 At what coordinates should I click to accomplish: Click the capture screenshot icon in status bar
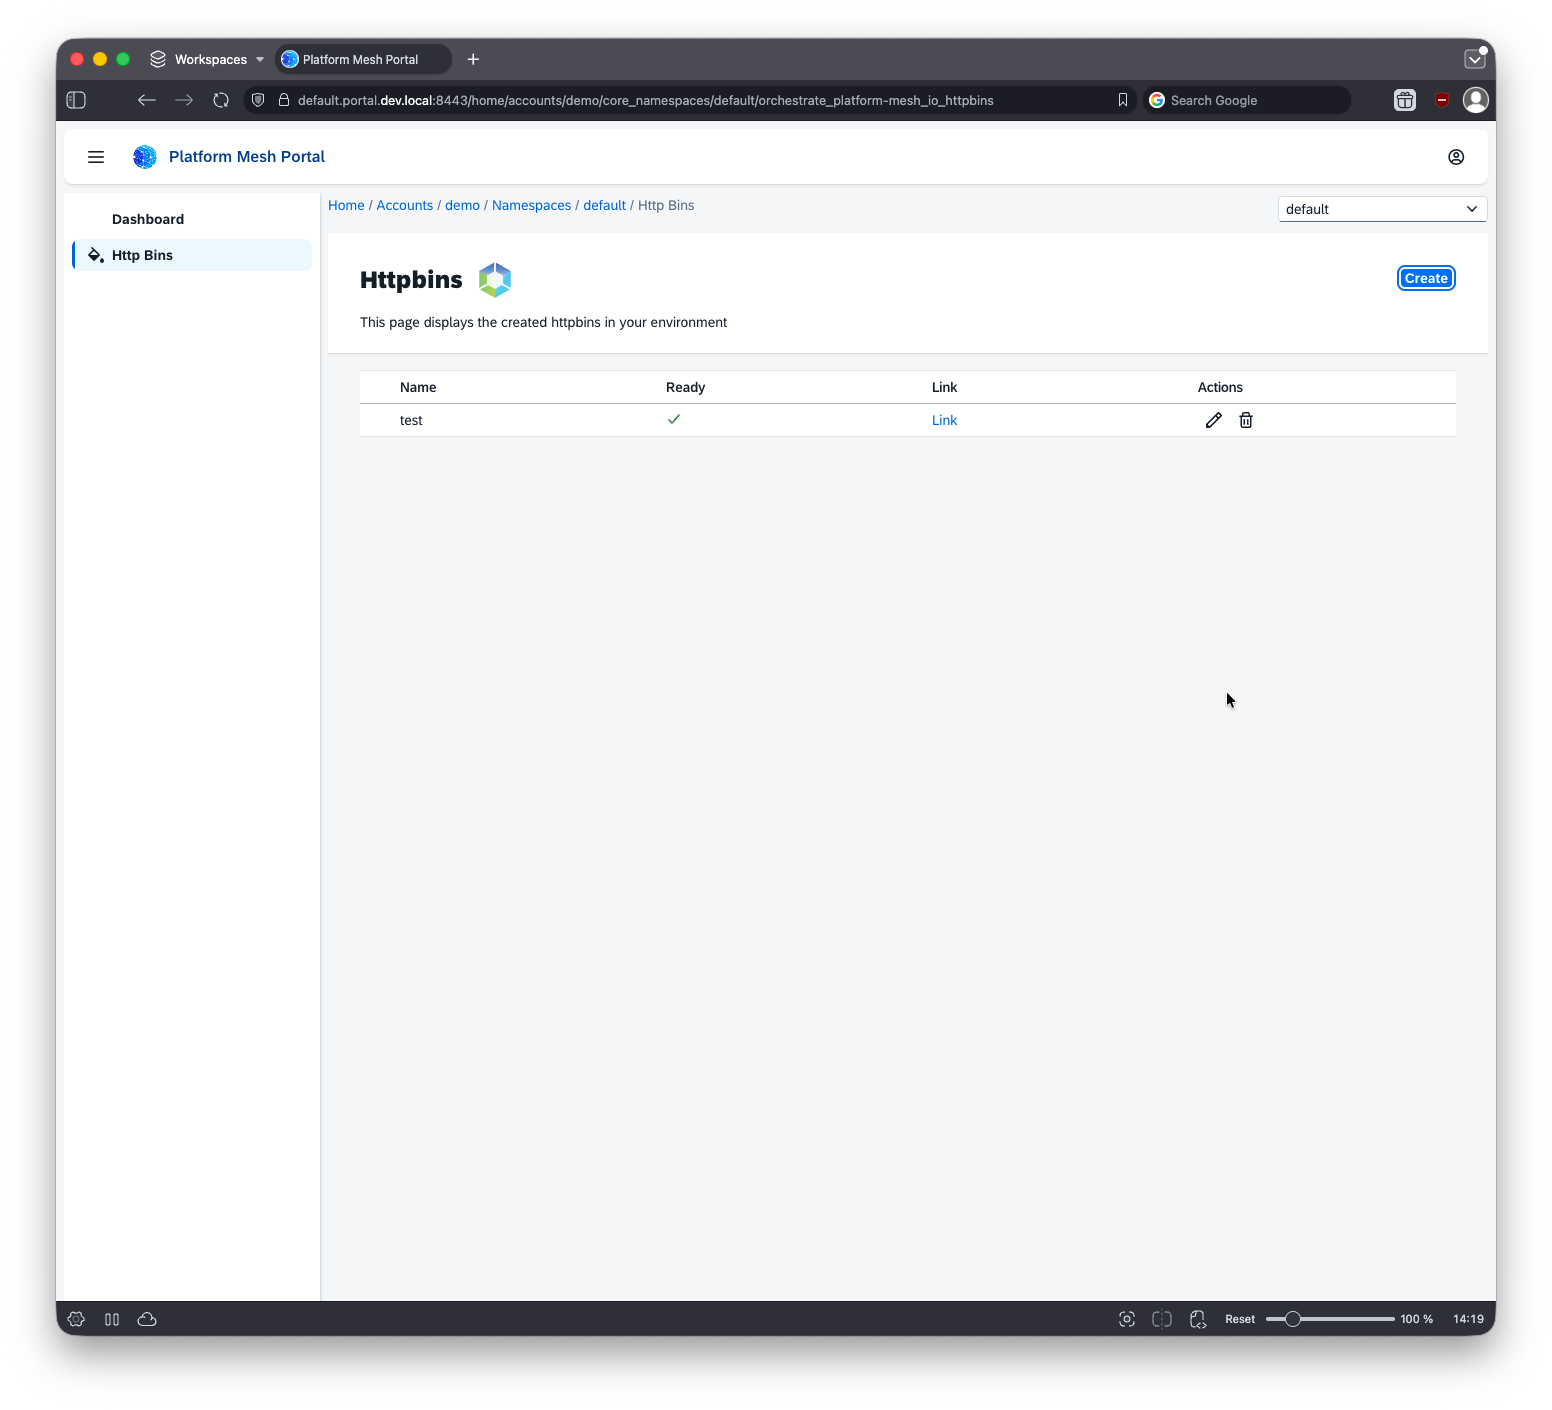point(1127,1319)
